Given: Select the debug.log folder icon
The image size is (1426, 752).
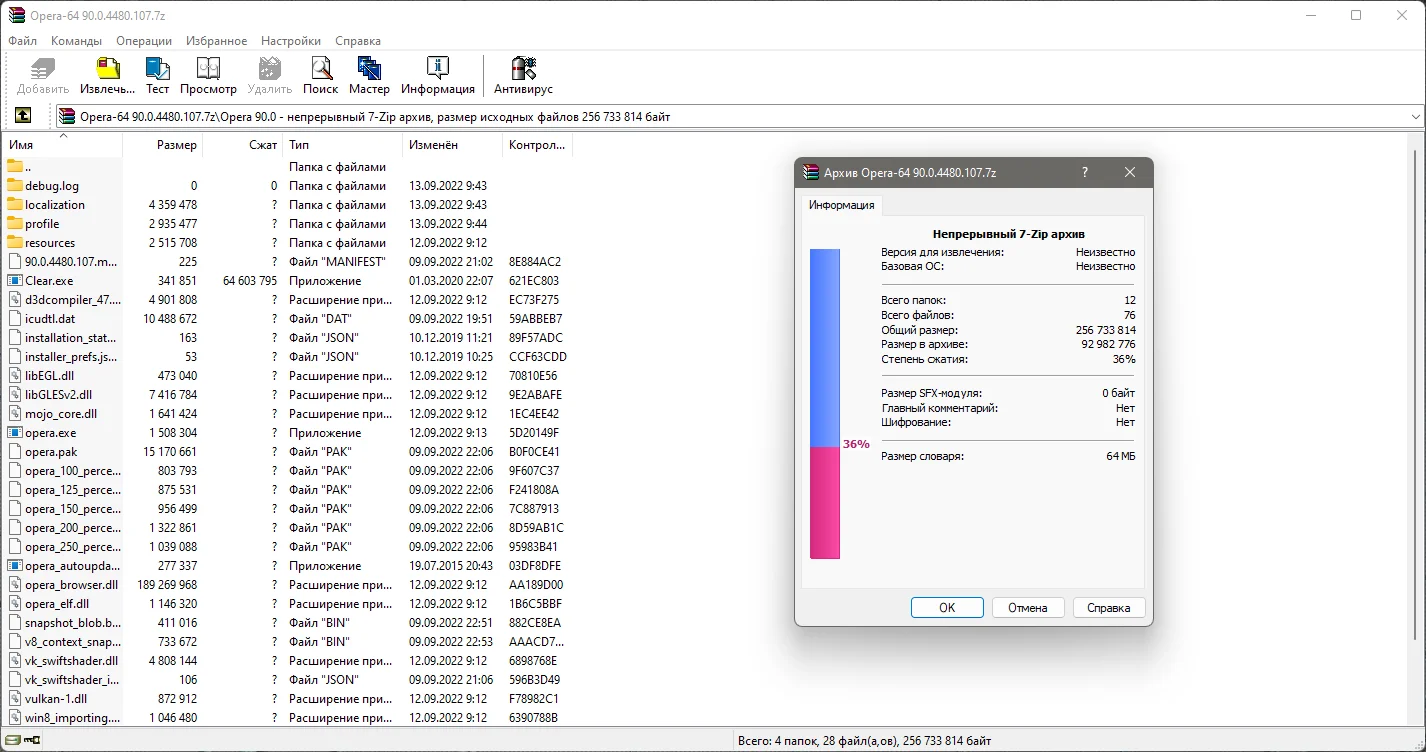Looking at the screenshot, I should click(15, 185).
